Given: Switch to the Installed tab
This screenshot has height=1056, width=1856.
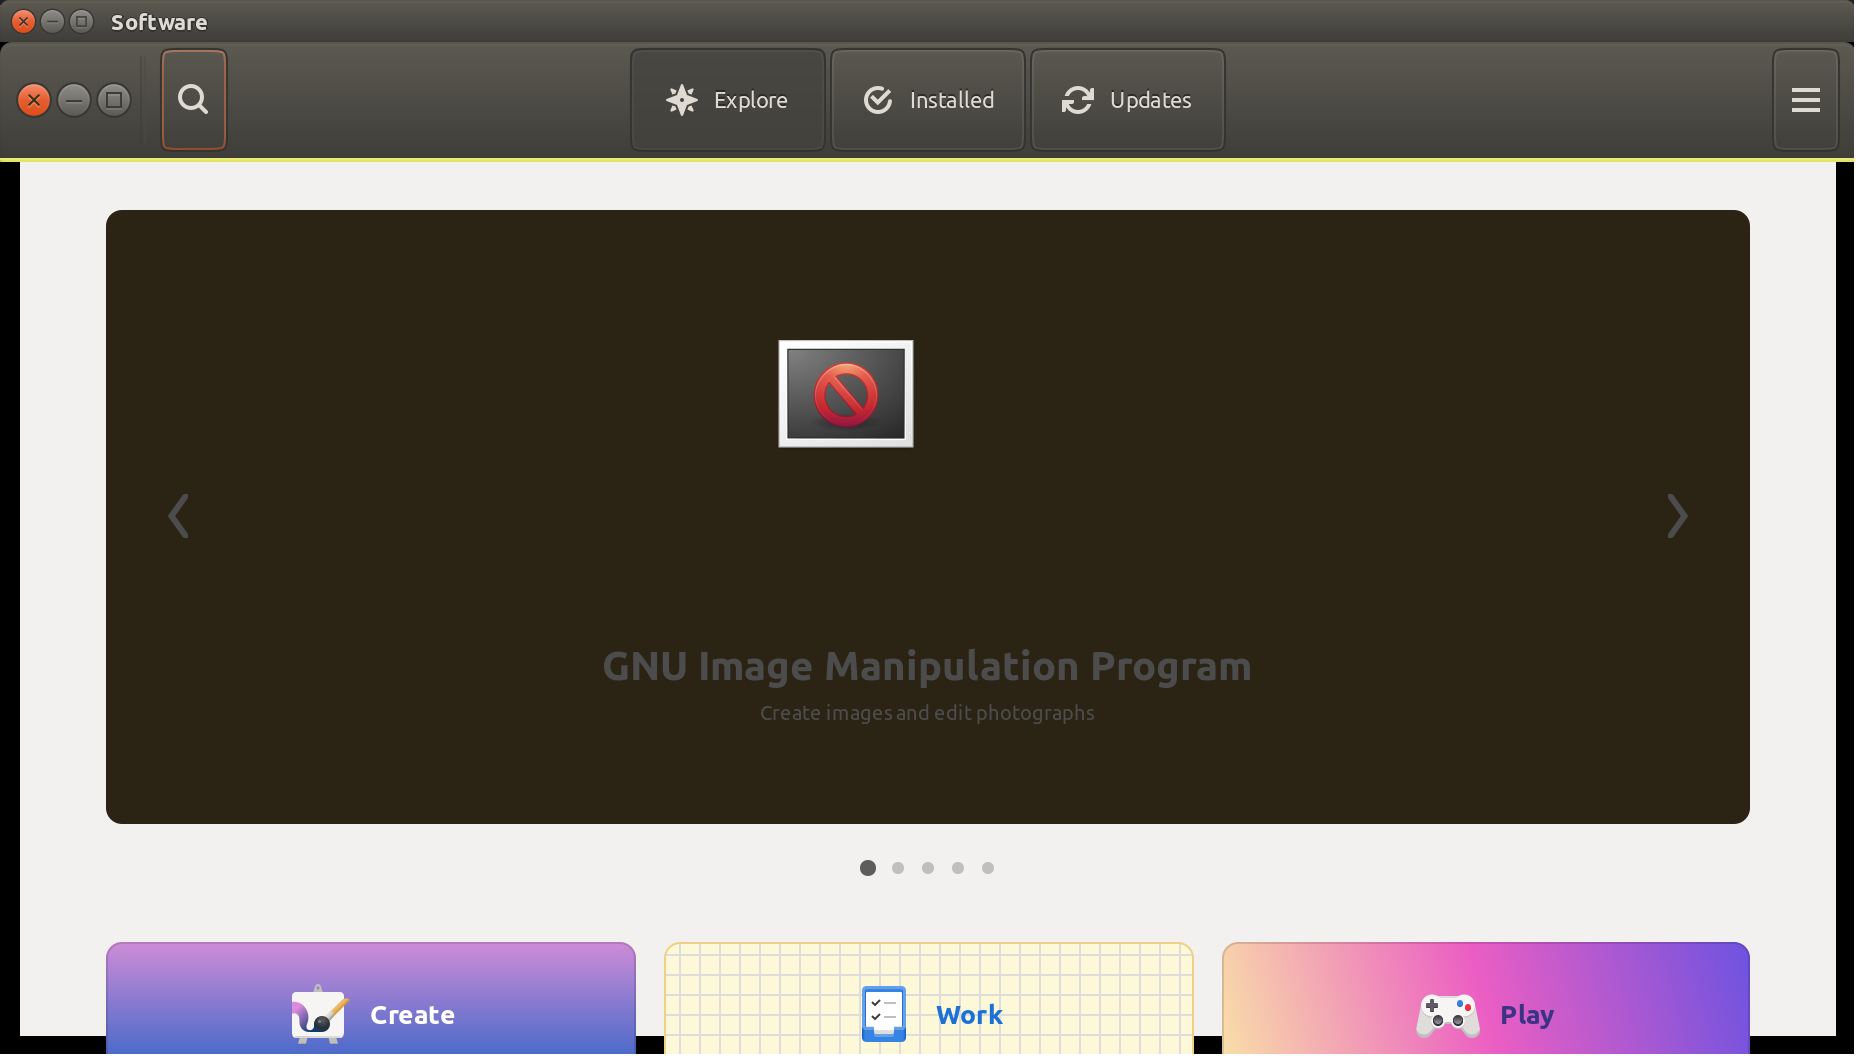Looking at the screenshot, I should pos(928,100).
